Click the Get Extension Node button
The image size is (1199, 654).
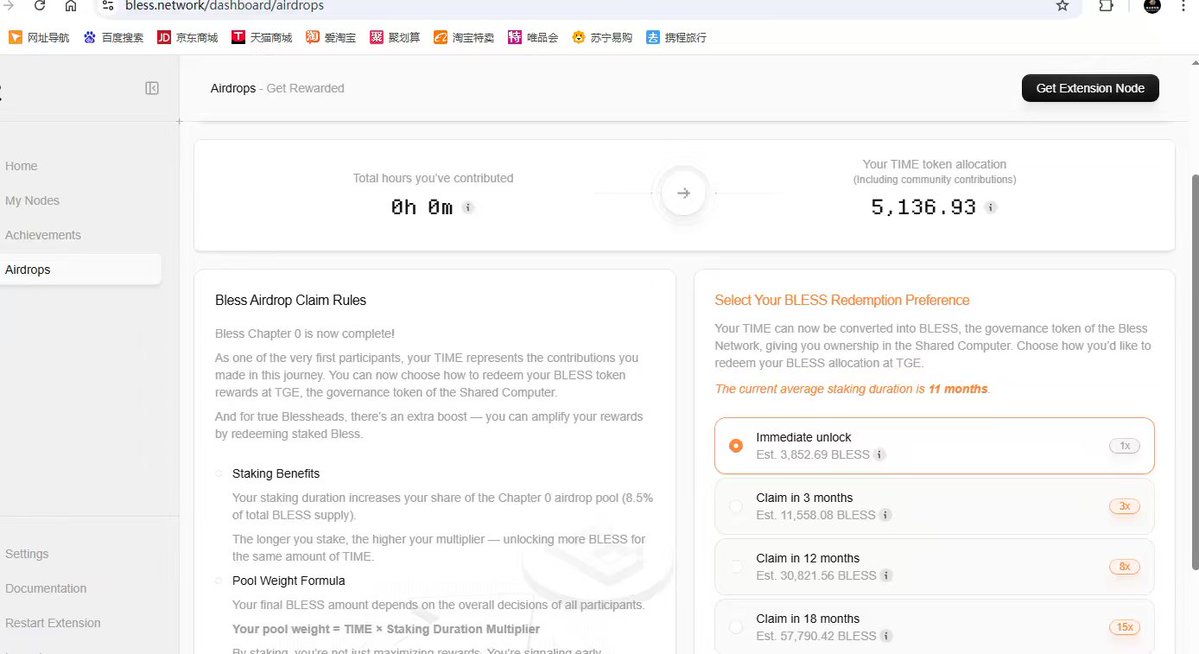pyautogui.click(x=1090, y=88)
